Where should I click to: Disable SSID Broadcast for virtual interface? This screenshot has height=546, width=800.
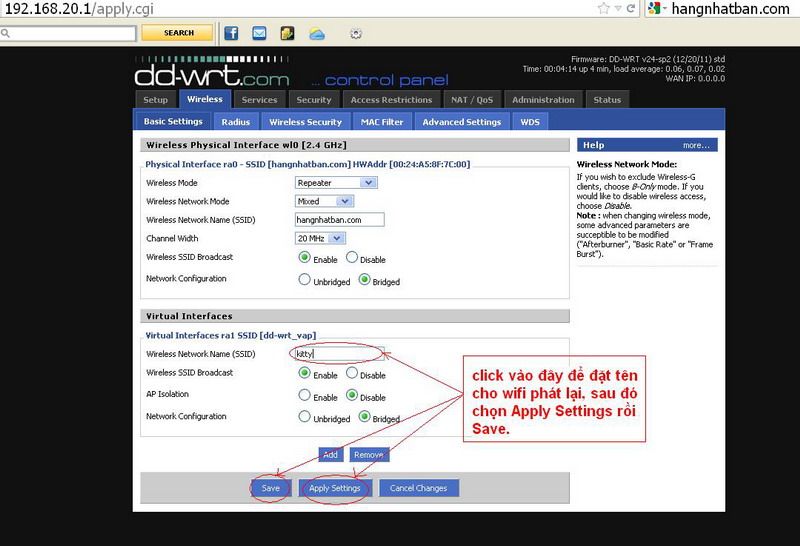(352, 373)
